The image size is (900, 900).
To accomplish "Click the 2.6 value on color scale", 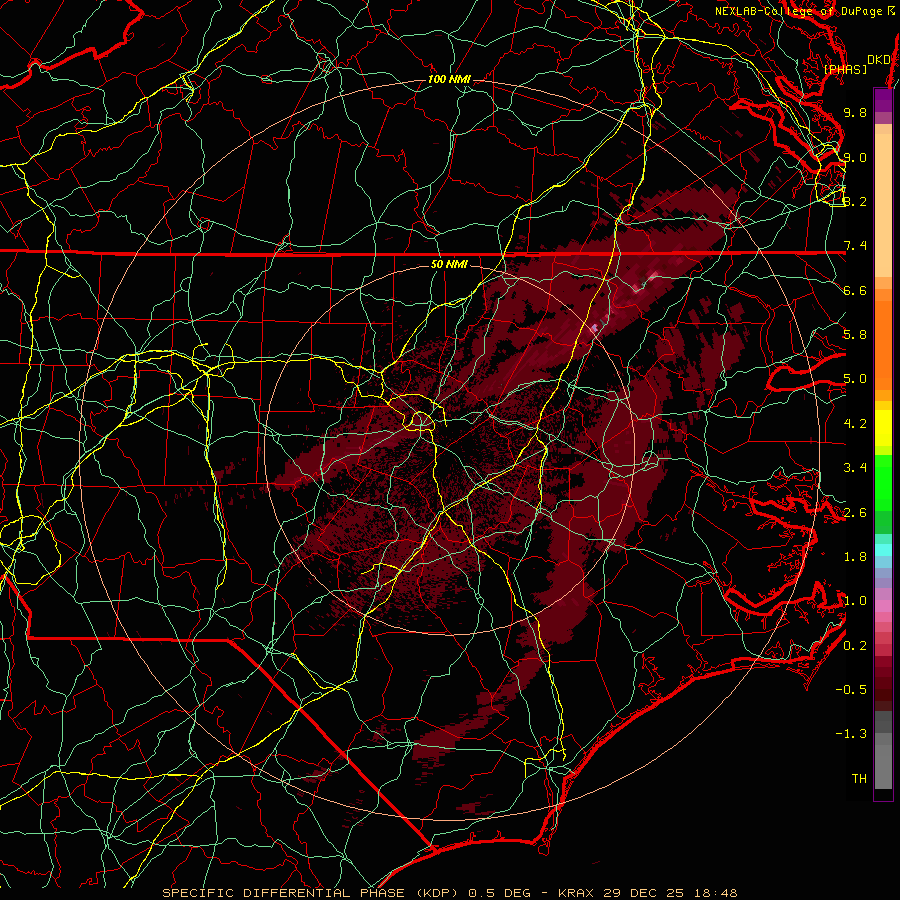I will coord(855,513).
